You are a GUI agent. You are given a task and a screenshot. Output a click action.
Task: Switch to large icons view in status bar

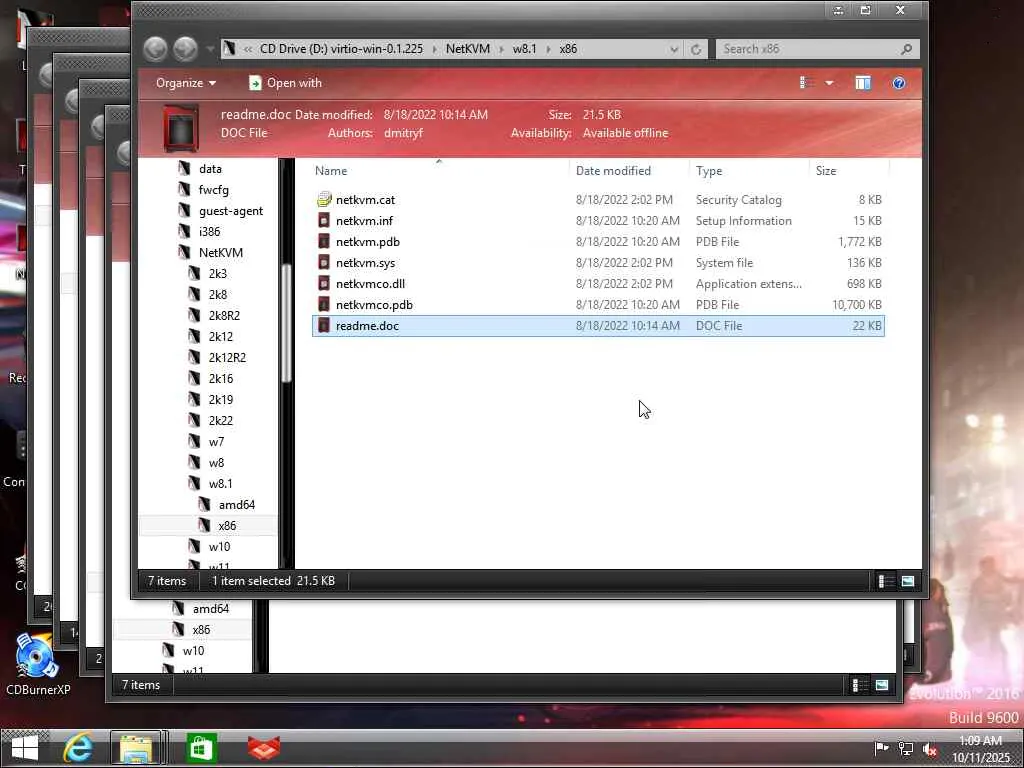[908, 581]
